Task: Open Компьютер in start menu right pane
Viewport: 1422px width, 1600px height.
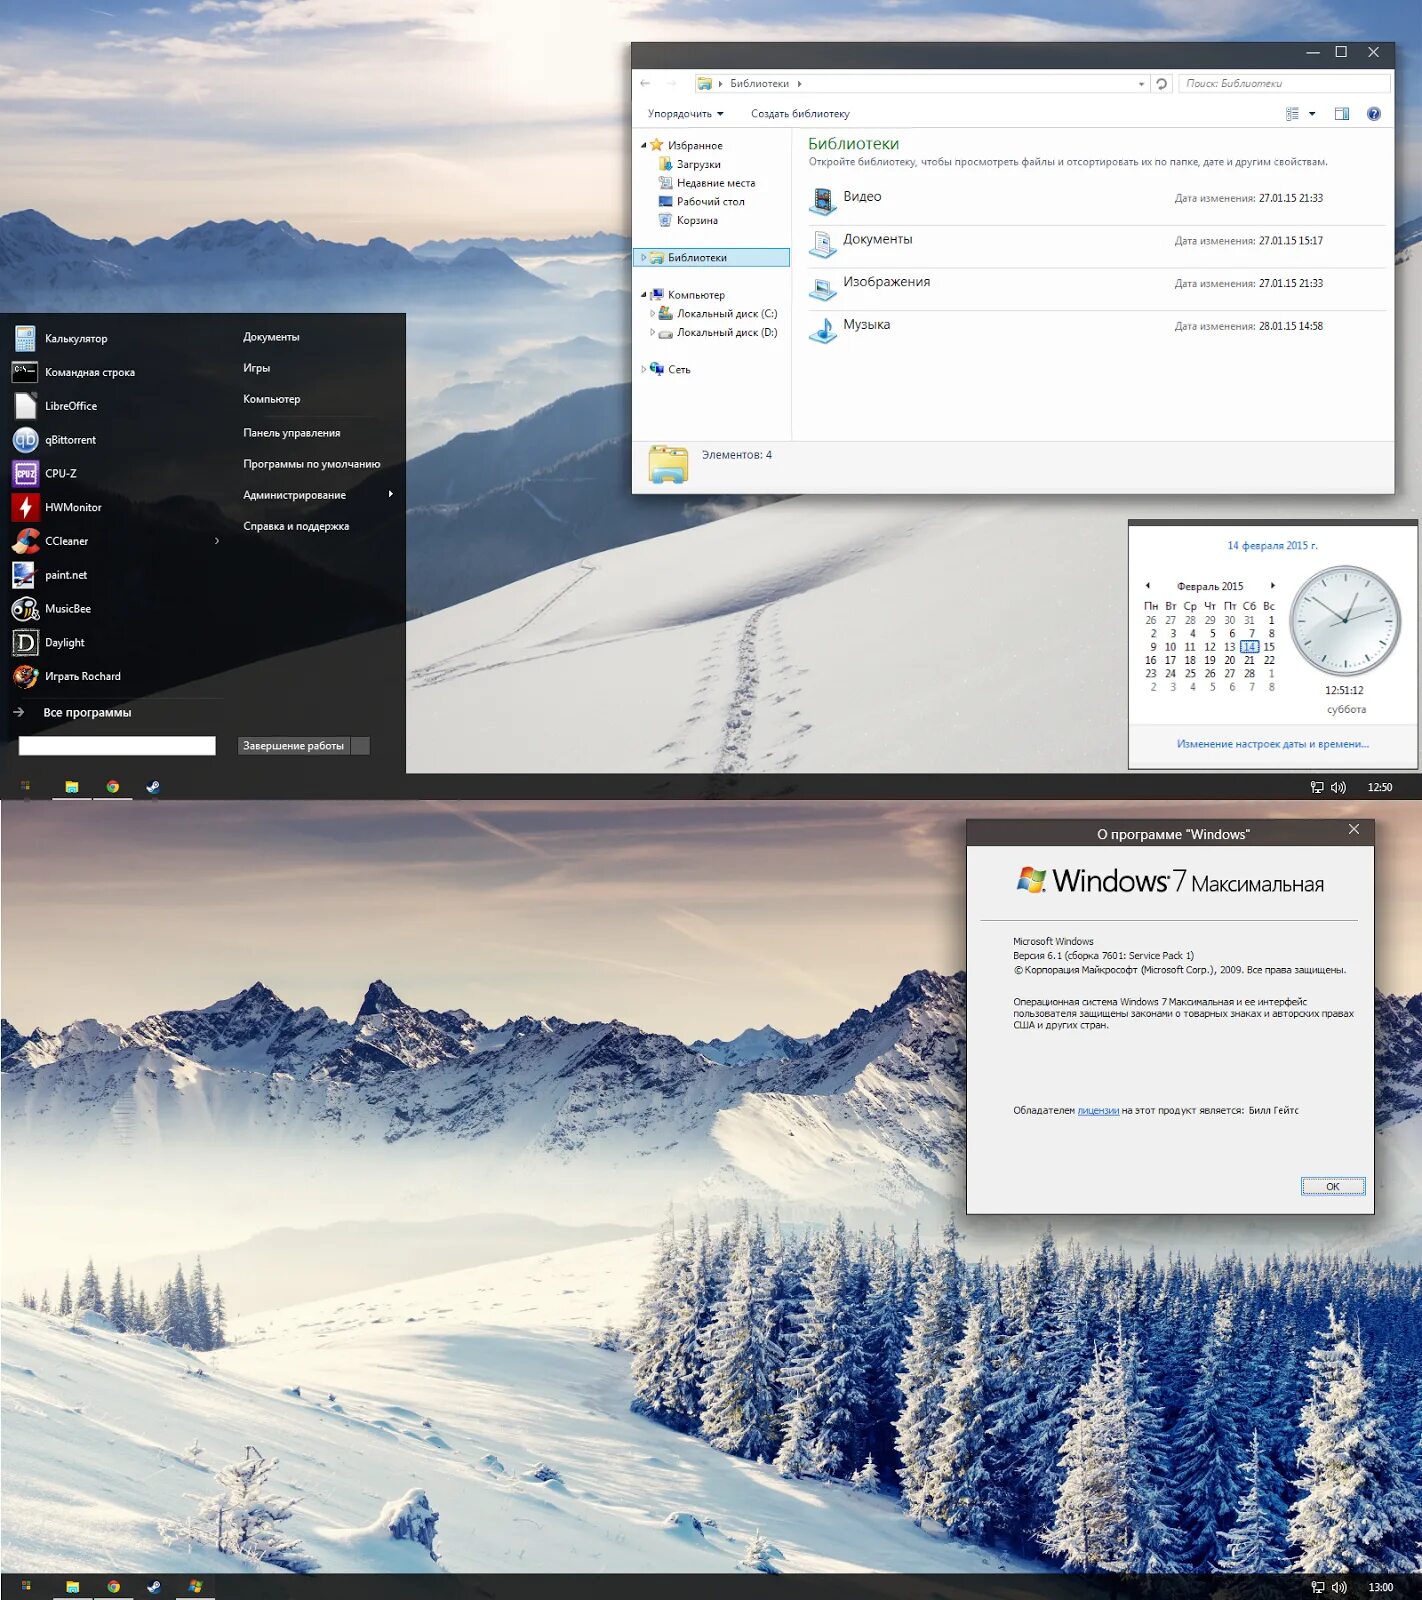Action: click(271, 399)
